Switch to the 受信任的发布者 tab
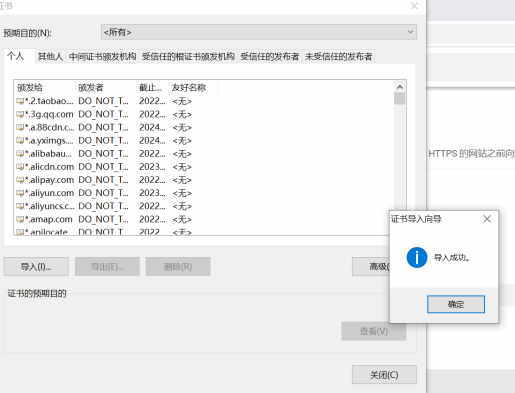515x393 pixels. point(269,56)
